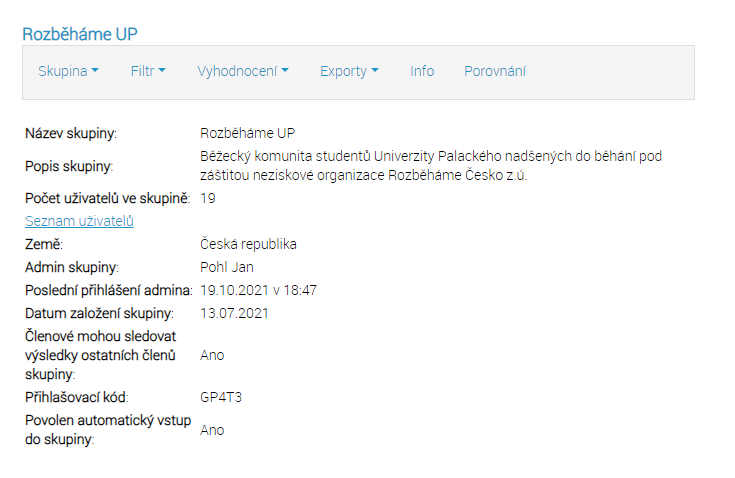
Task: Click the admin name Pohl Jan
Action: pyautogui.click(x=227, y=267)
